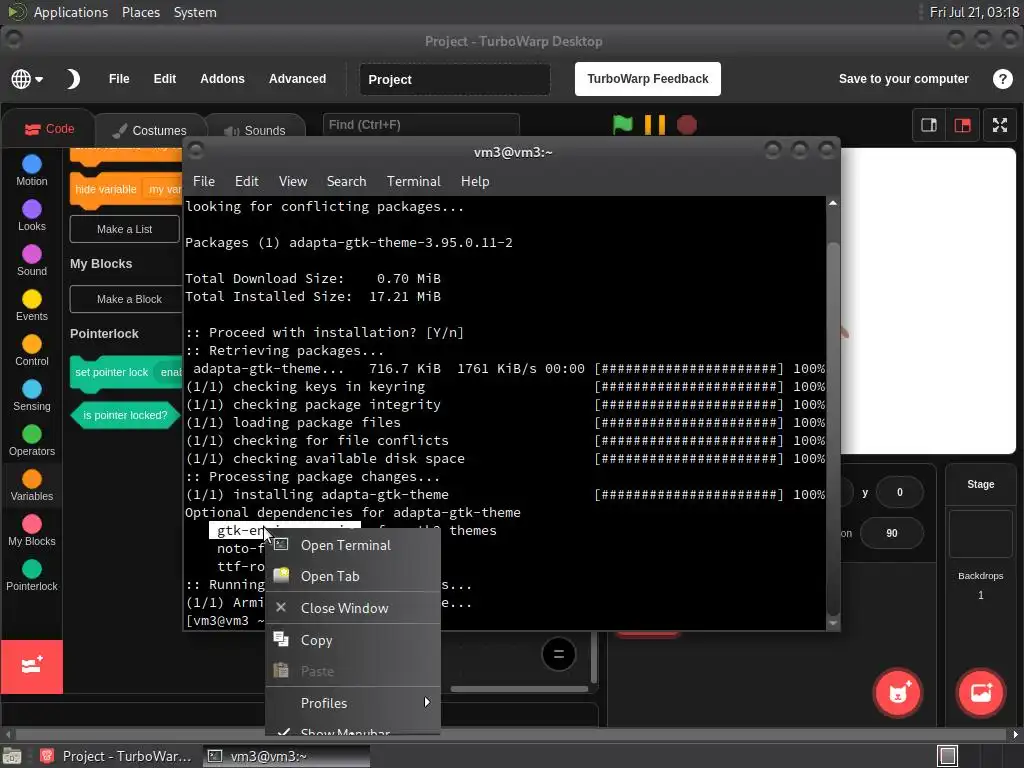Select the Events category circle
The width and height of the screenshot is (1024, 768).
(31, 299)
